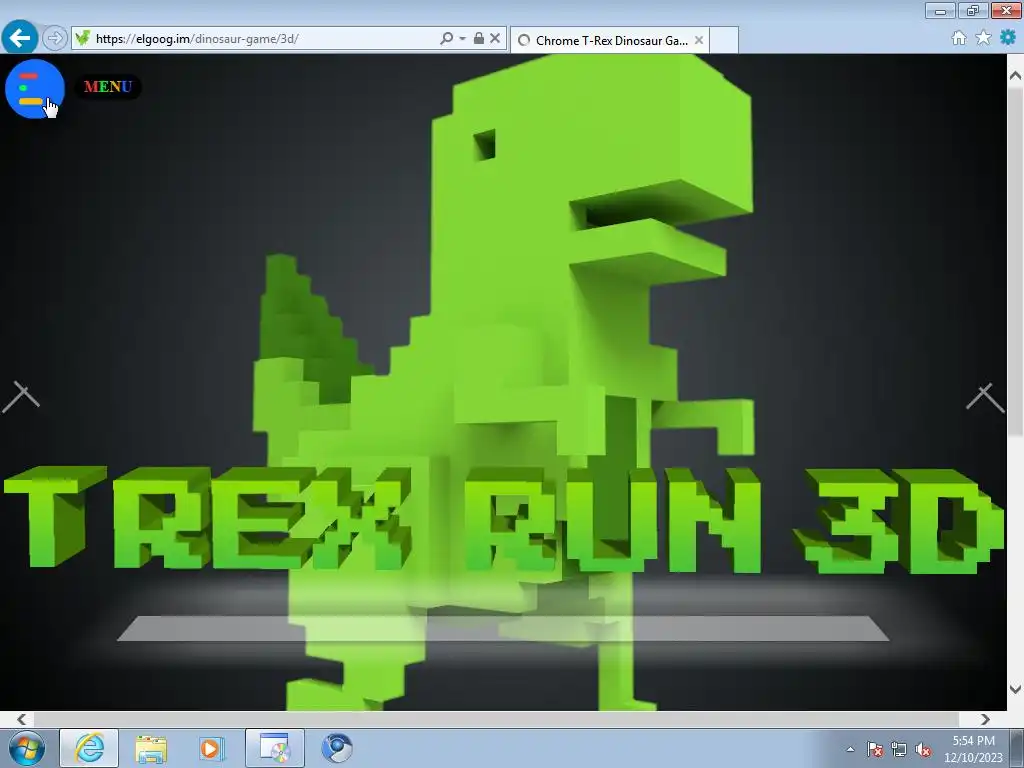The height and width of the screenshot is (768, 1024).
Task: Click the vertical scrollbar down arrow
Action: click(x=1016, y=689)
